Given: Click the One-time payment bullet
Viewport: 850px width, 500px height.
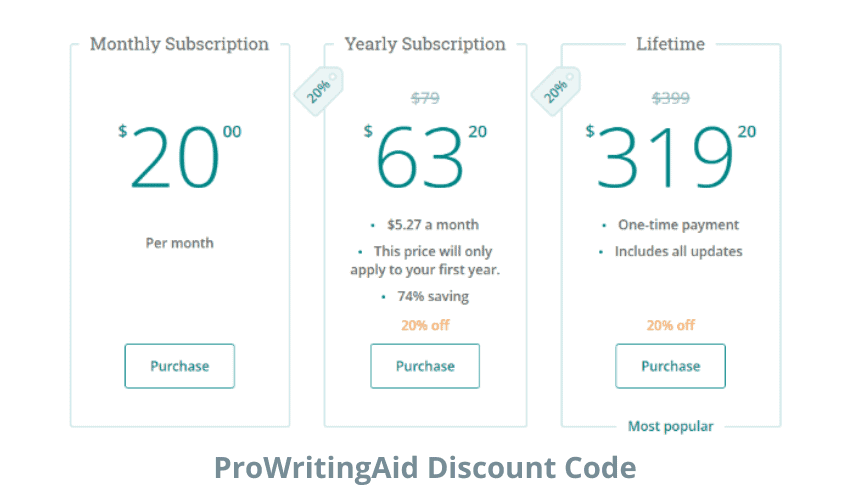Looking at the screenshot, I should point(678,225).
